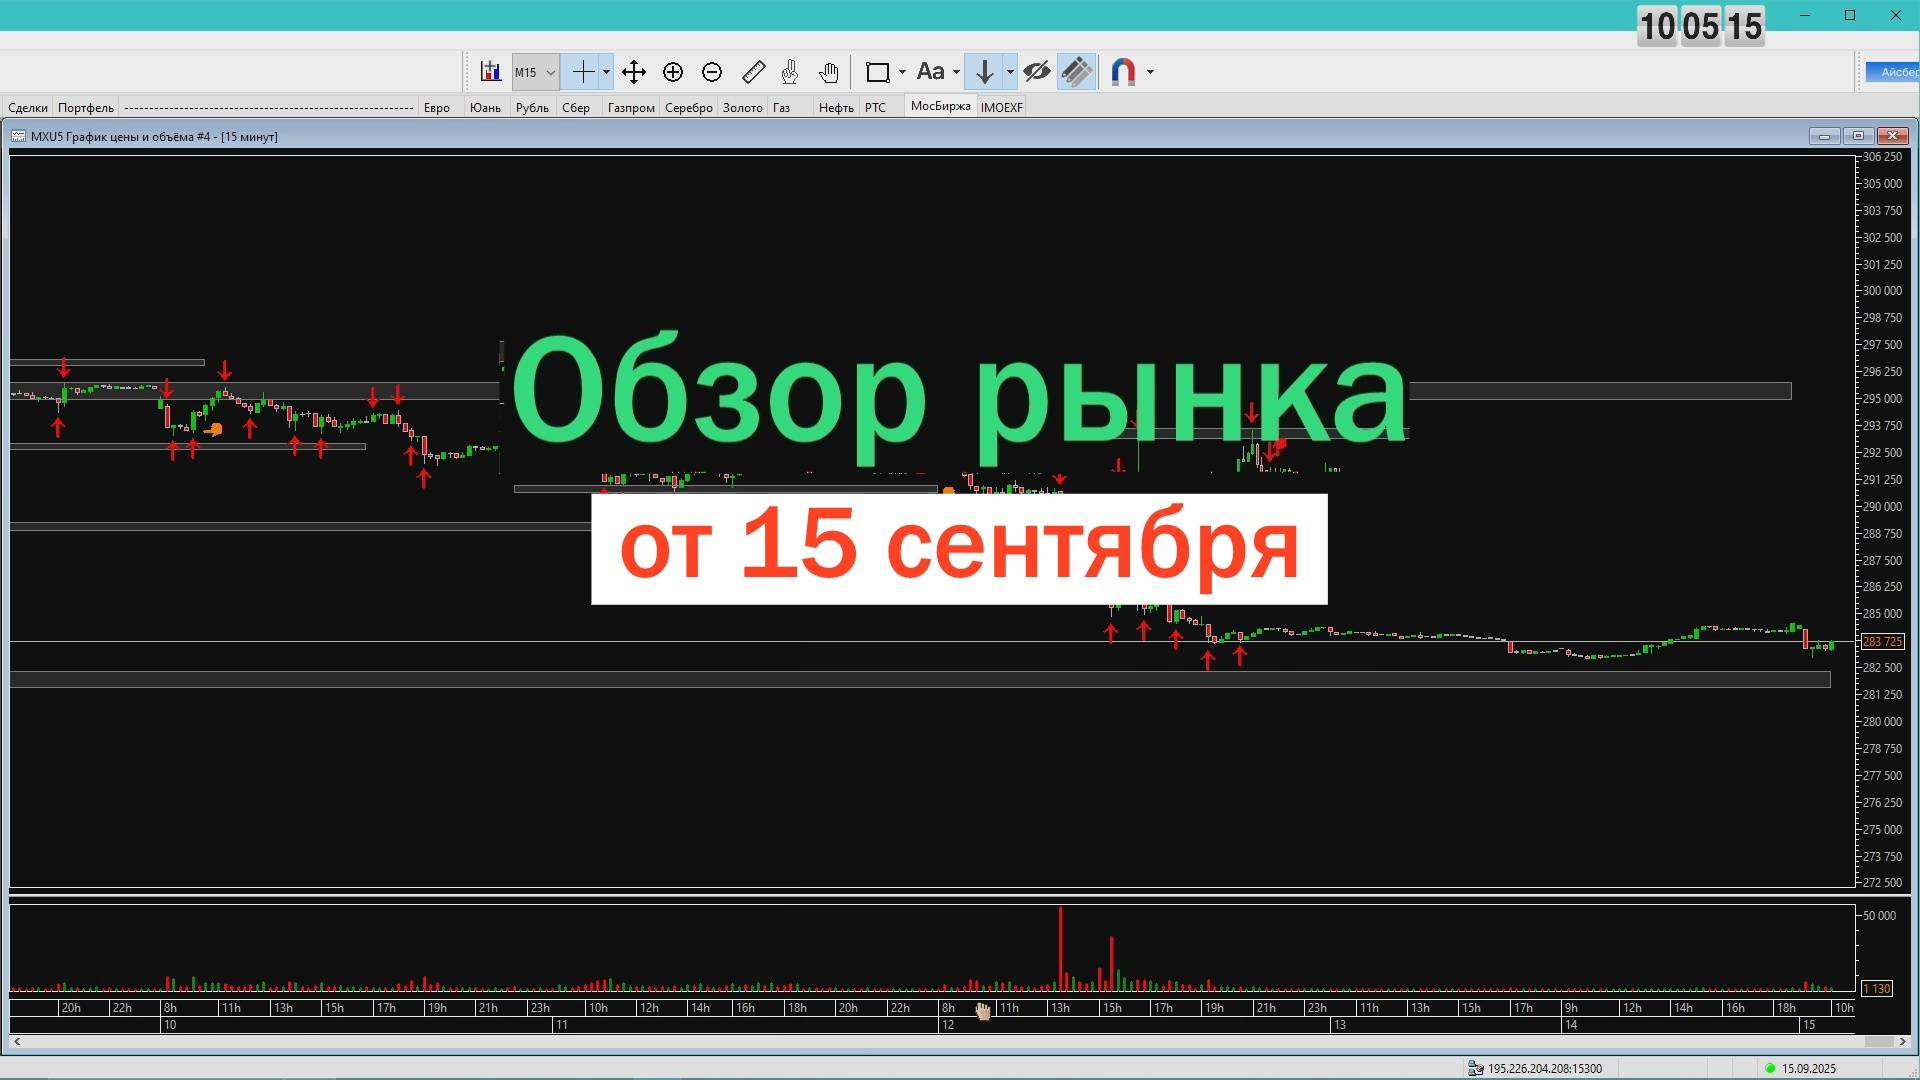Image resolution: width=1920 pixels, height=1080 pixels.
Task: Select the Нефть instrument
Action: [x=835, y=106]
